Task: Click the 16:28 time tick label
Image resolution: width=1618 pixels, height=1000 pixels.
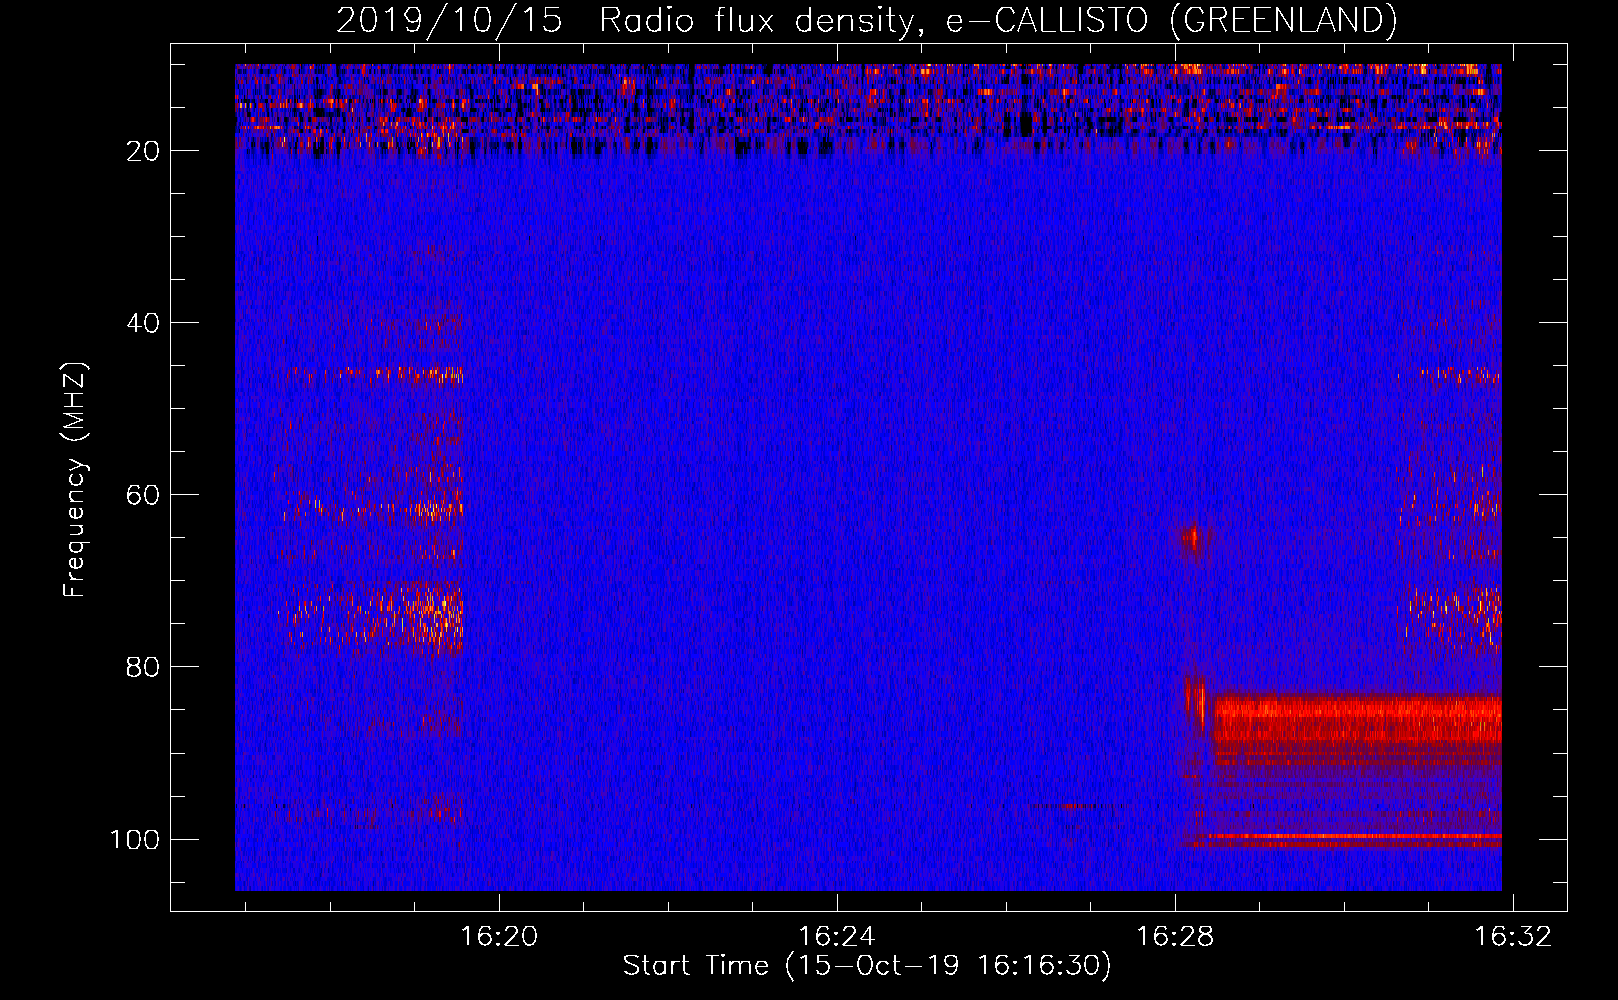Action: 1175,937
